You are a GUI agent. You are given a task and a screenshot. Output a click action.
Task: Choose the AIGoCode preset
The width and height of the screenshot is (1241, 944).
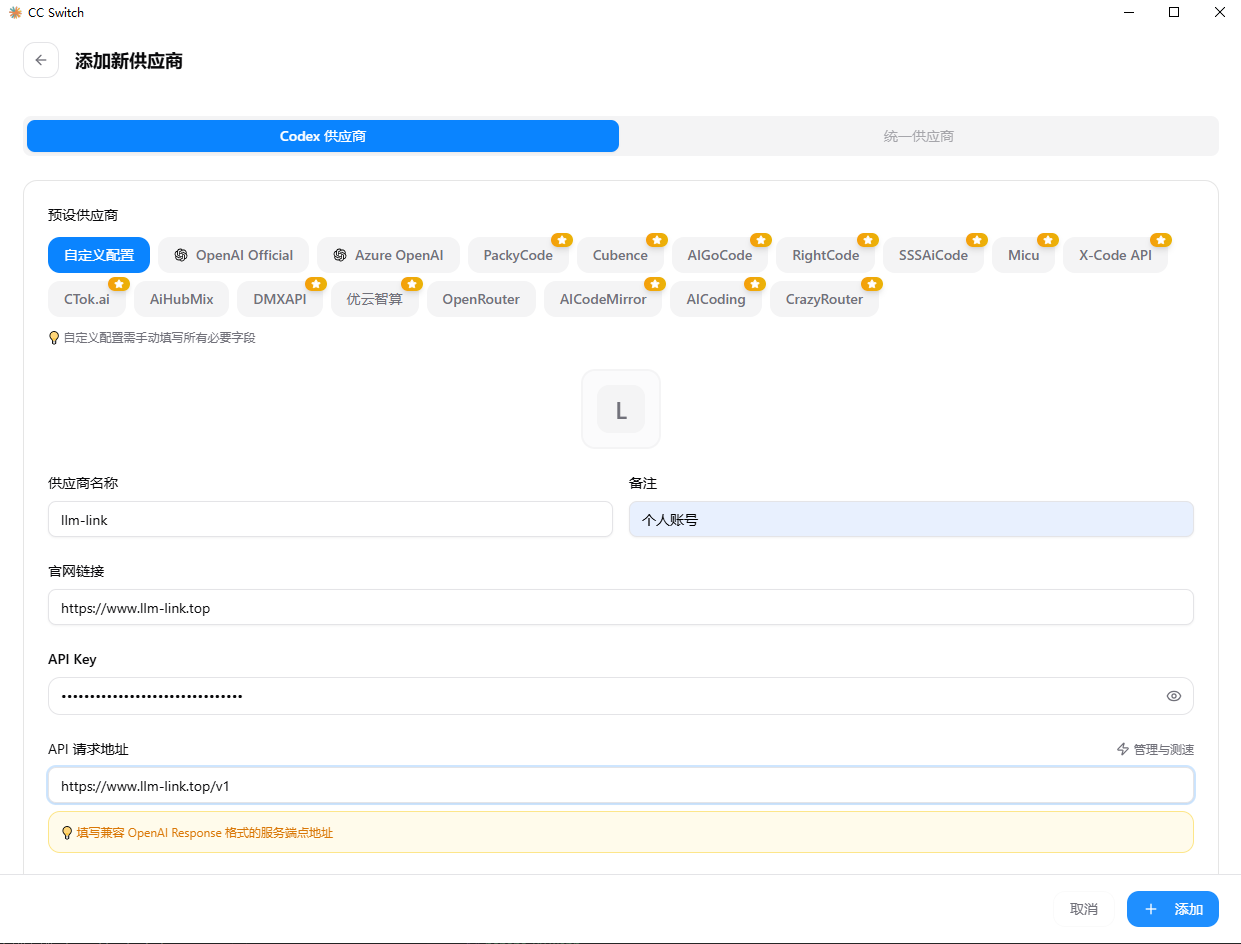point(720,255)
